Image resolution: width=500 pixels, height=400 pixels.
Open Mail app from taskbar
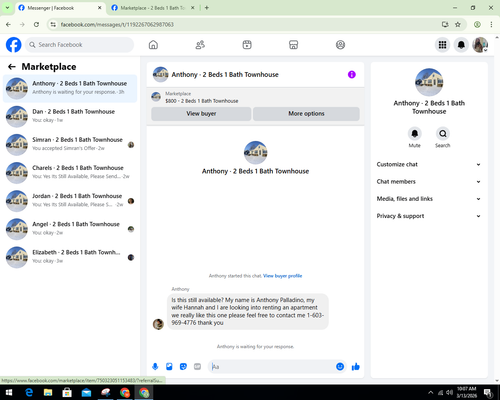[86, 392]
